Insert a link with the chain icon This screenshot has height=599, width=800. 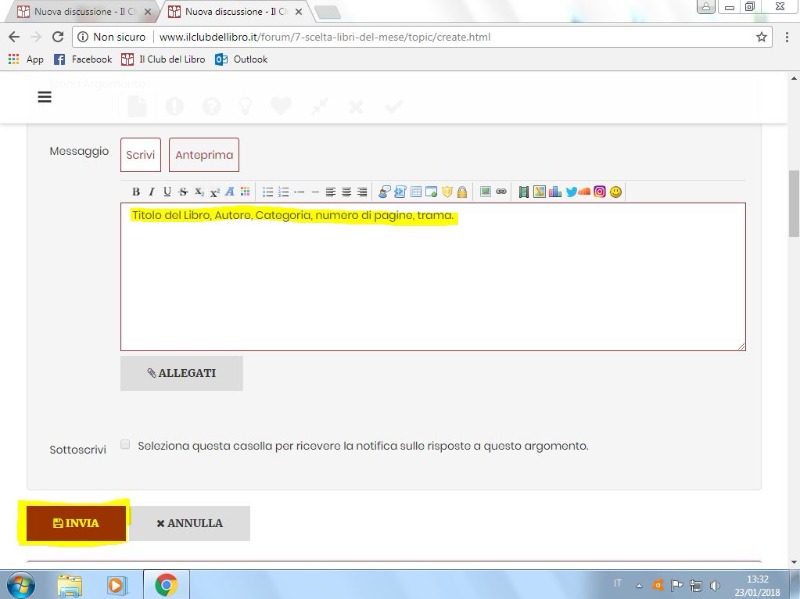coord(501,192)
